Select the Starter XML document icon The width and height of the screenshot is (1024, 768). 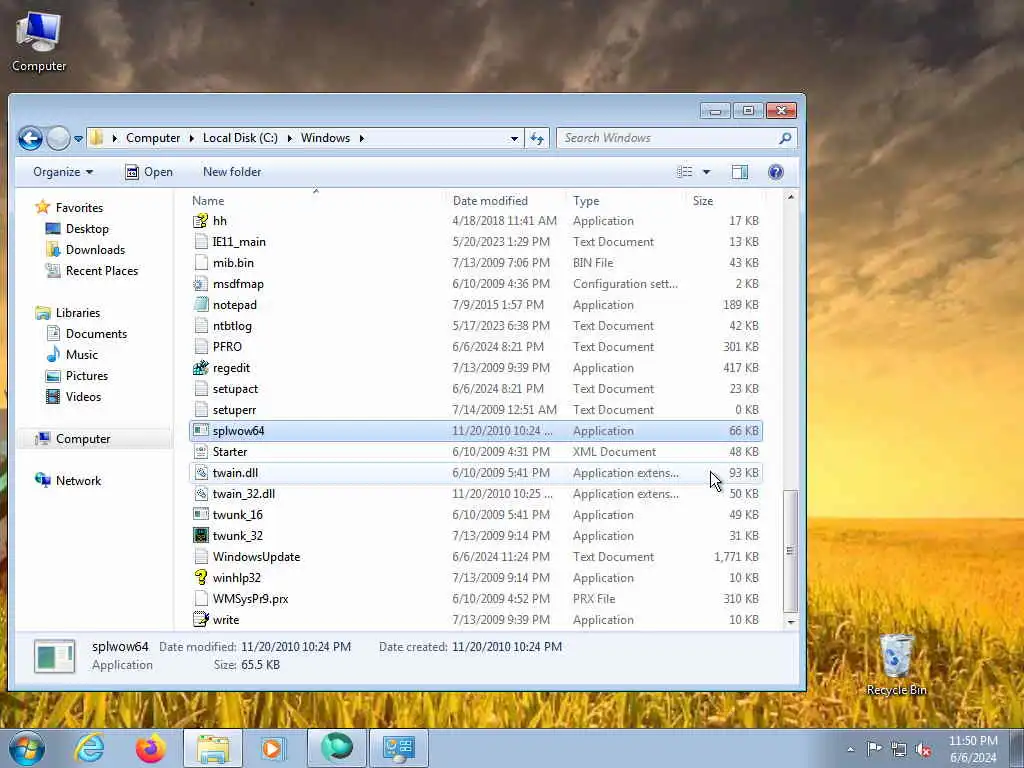pyautogui.click(x=200, y=452)
